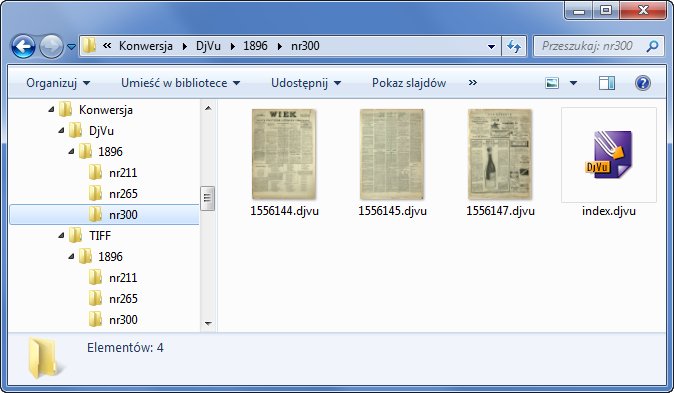Open the Udostępnij menu
Image resolution: width=674 pixels, height=393 pixels.
coord(306,83)
